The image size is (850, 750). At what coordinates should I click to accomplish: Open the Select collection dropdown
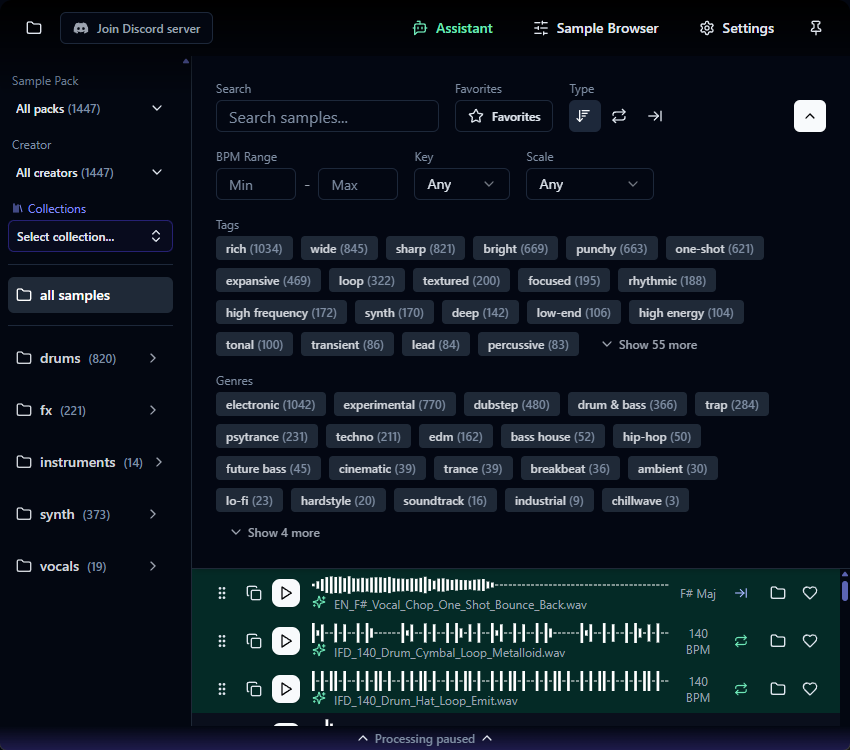click(90, 237)
